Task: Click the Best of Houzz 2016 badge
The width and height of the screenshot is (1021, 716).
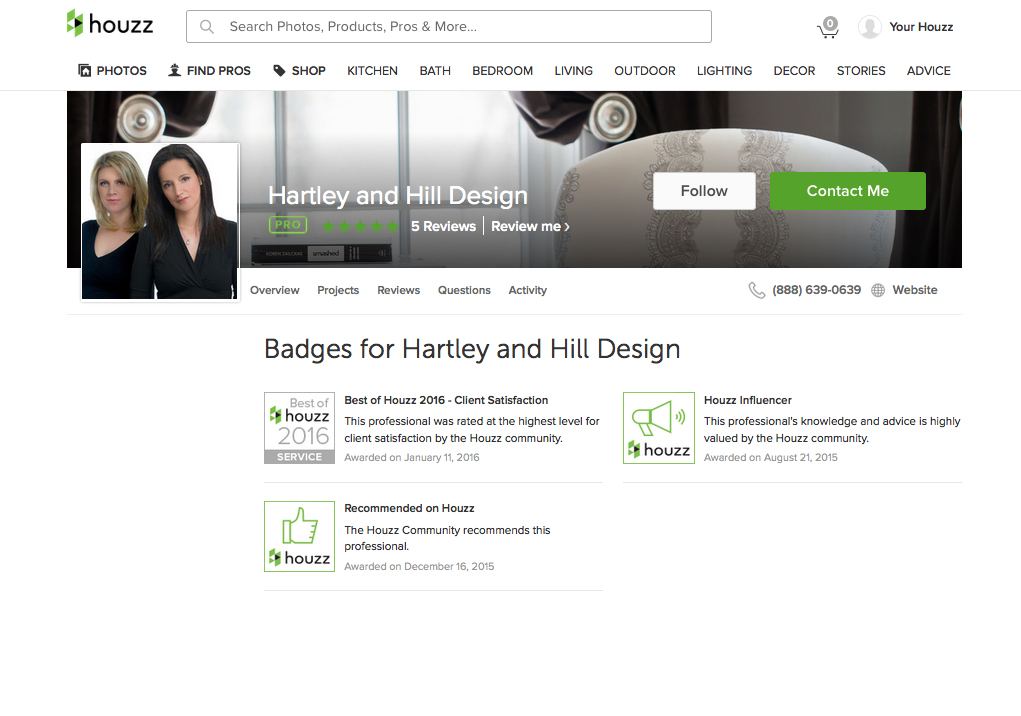Action: click(x=299, y=428)
